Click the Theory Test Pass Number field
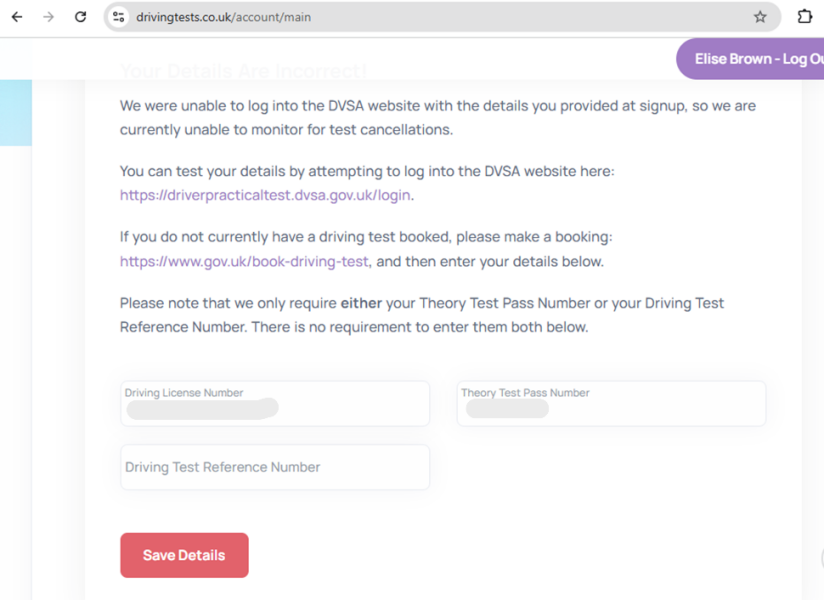The width and height of the screenshot is (824, 600). [610, 403]
